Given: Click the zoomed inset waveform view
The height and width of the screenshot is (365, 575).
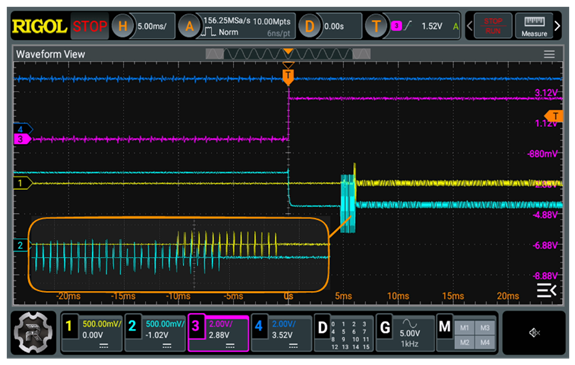Looking at the screenshot, I should click(179, 255).
